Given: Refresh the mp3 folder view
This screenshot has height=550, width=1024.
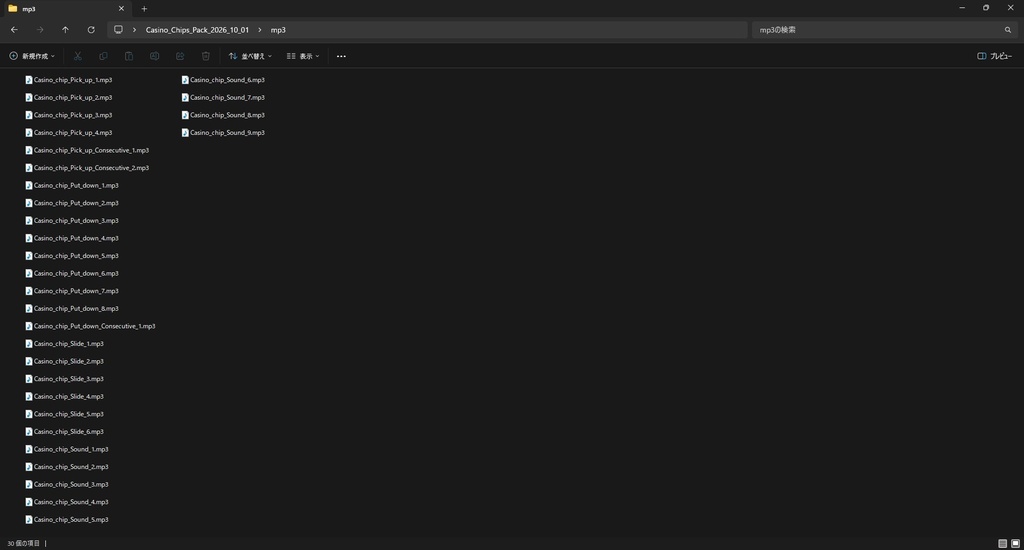Looking at the screenshot, I should pos(91,30).
